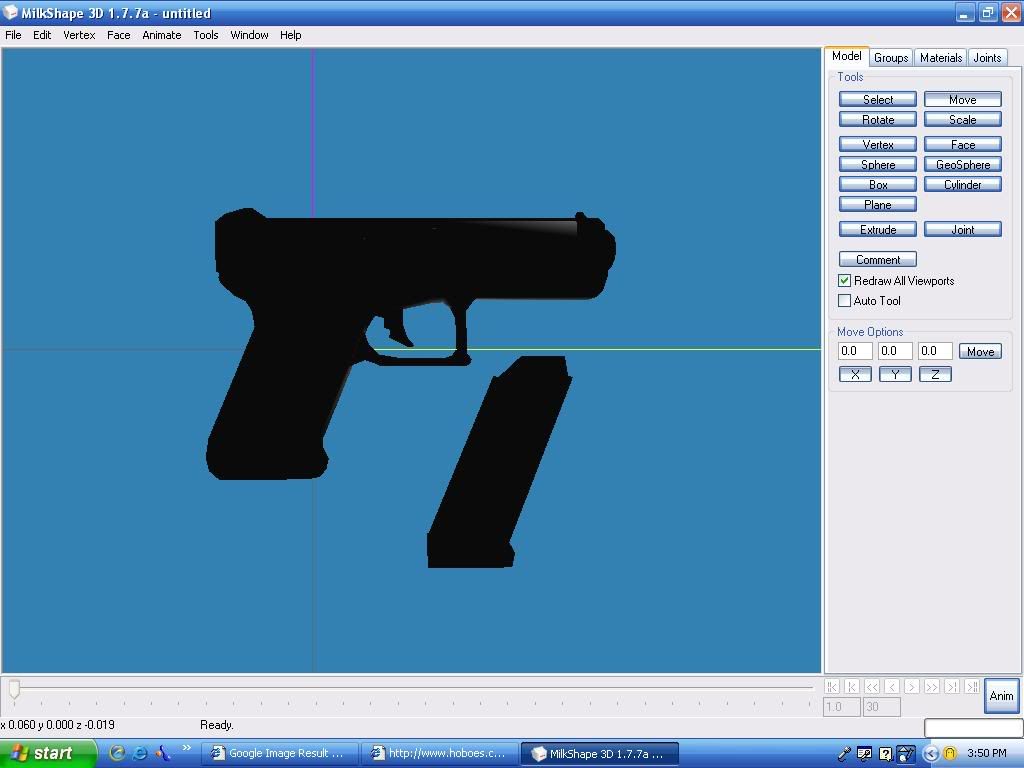The image size is (1024, 768).
Task: Select the Plane primitive tool
Action: click(x=878, y=204)
